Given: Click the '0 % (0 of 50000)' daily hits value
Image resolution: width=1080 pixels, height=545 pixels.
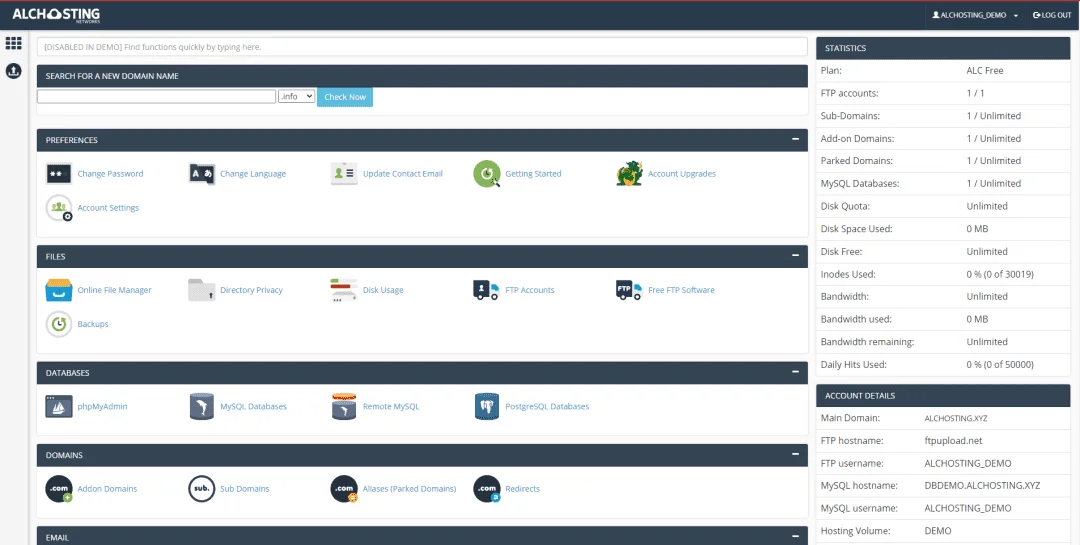Looking at the screenshot, I should pos(1000,364).
